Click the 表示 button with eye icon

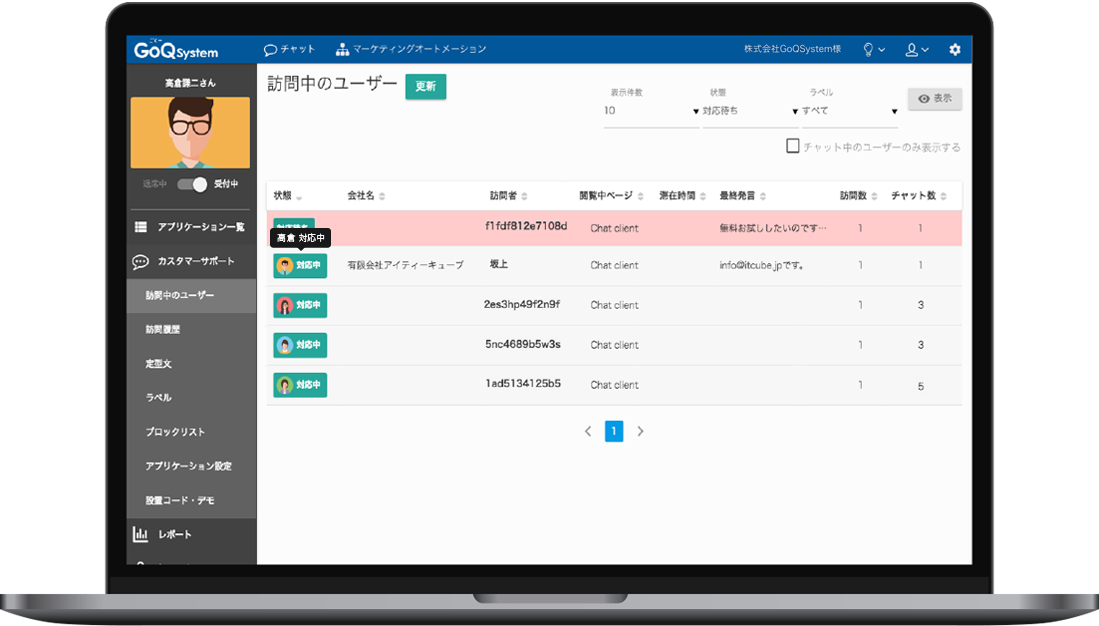tap(935, 99)
